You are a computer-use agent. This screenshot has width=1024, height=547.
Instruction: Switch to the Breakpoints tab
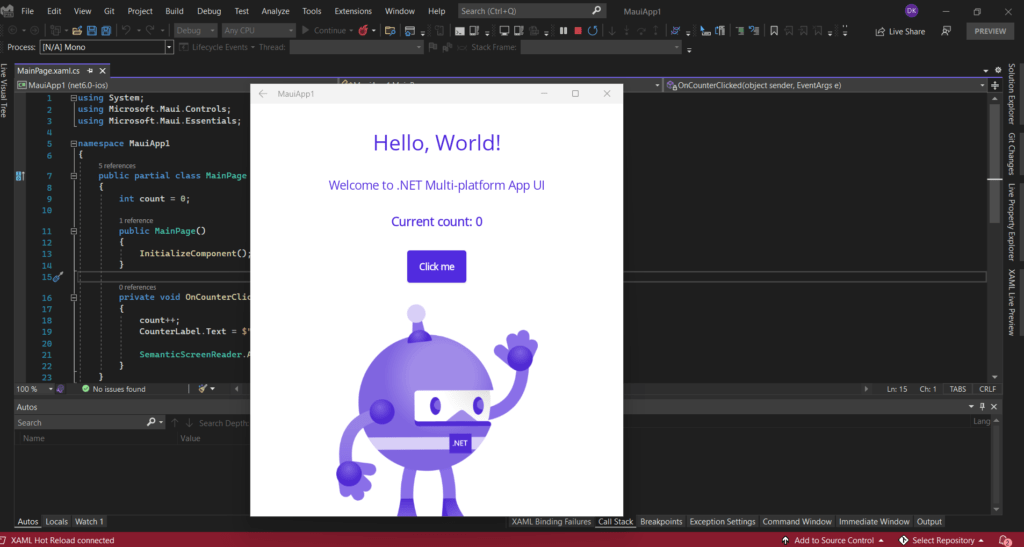click(x=661, y=522)
